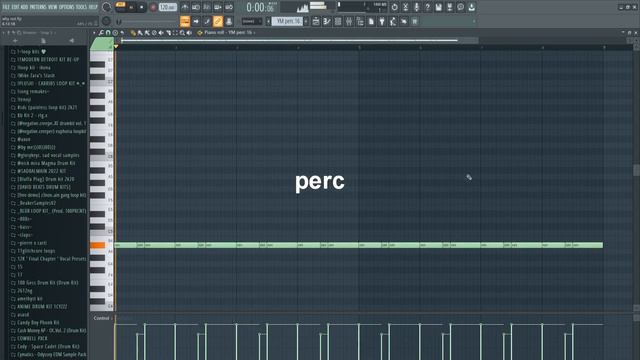Adjust the main pitch knob

pyautogui.click(x=106, y=21)
